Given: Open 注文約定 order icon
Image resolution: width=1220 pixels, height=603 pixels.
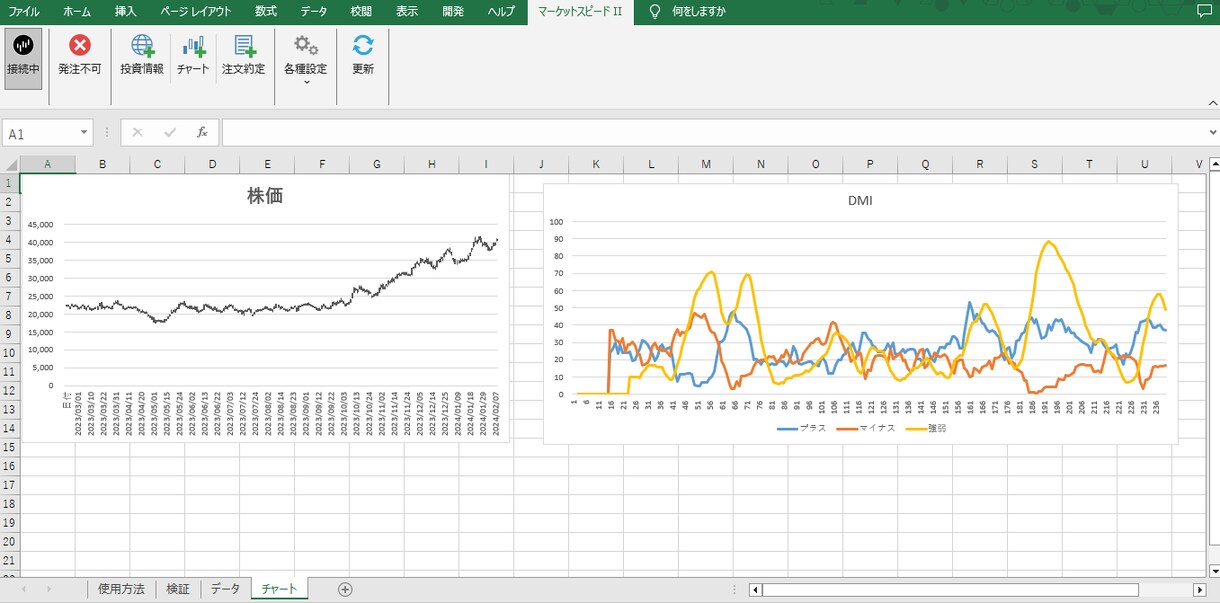Looking at the screenshot, I should pyautogui.click(x=244, y=46).
